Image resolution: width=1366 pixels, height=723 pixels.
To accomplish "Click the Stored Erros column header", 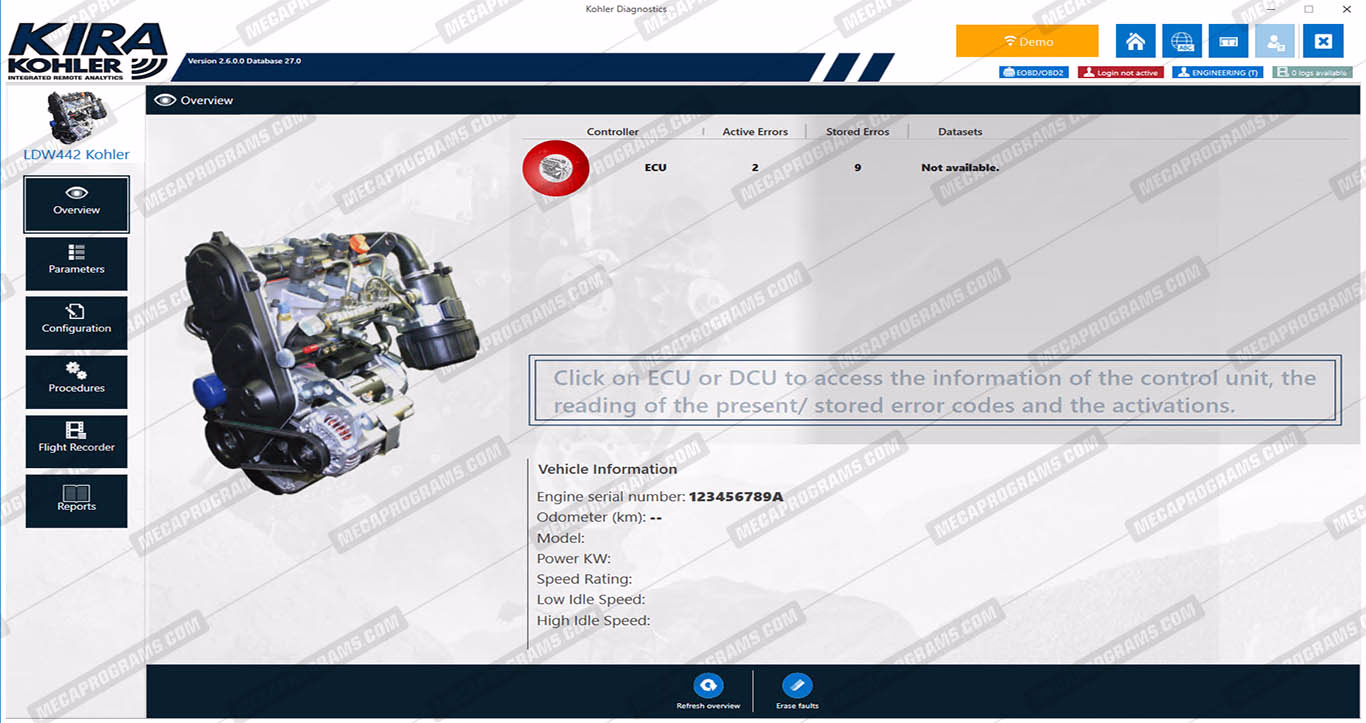I will [x=857, y=132].
